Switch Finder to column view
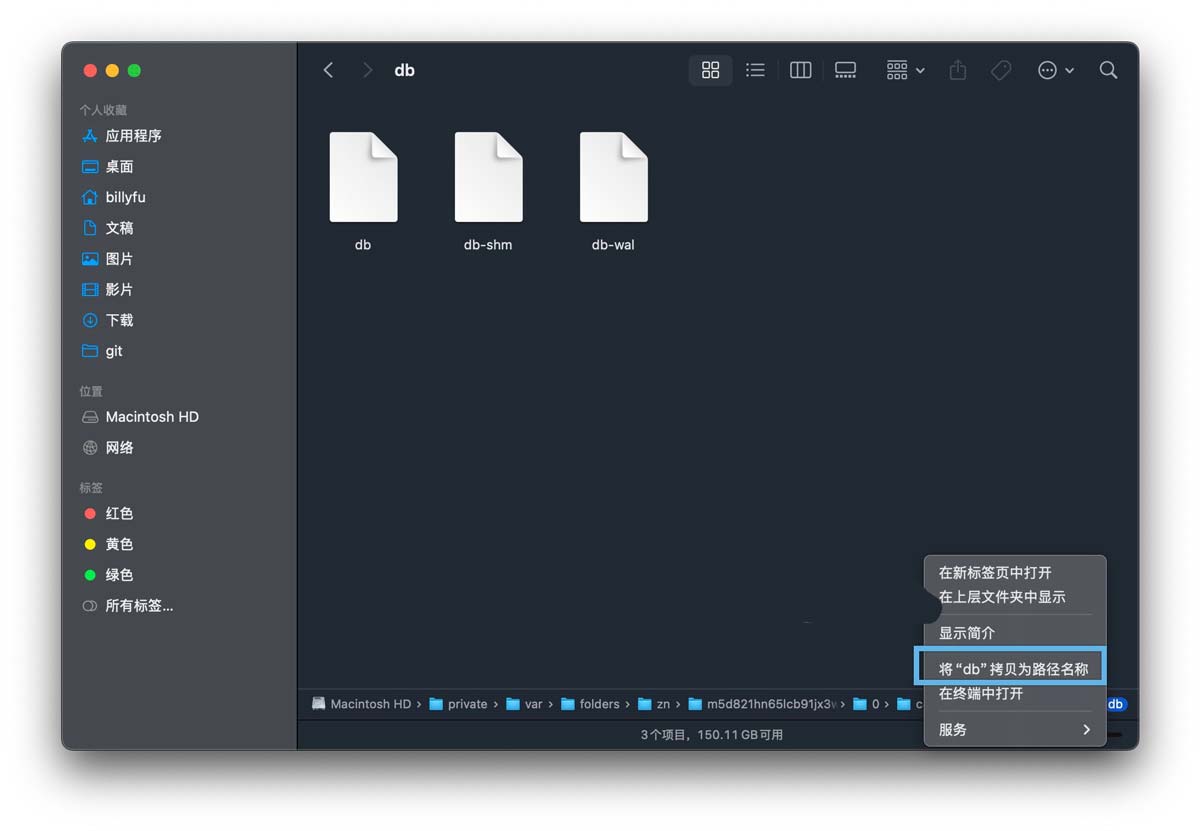The width and height of the screenshot is (1200, 831). pyautogui.click(x=800, y=70)
